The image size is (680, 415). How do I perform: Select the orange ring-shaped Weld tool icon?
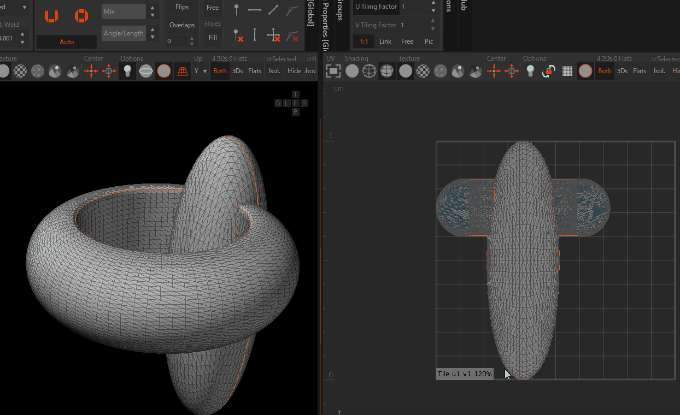click(x=82, y=16)
